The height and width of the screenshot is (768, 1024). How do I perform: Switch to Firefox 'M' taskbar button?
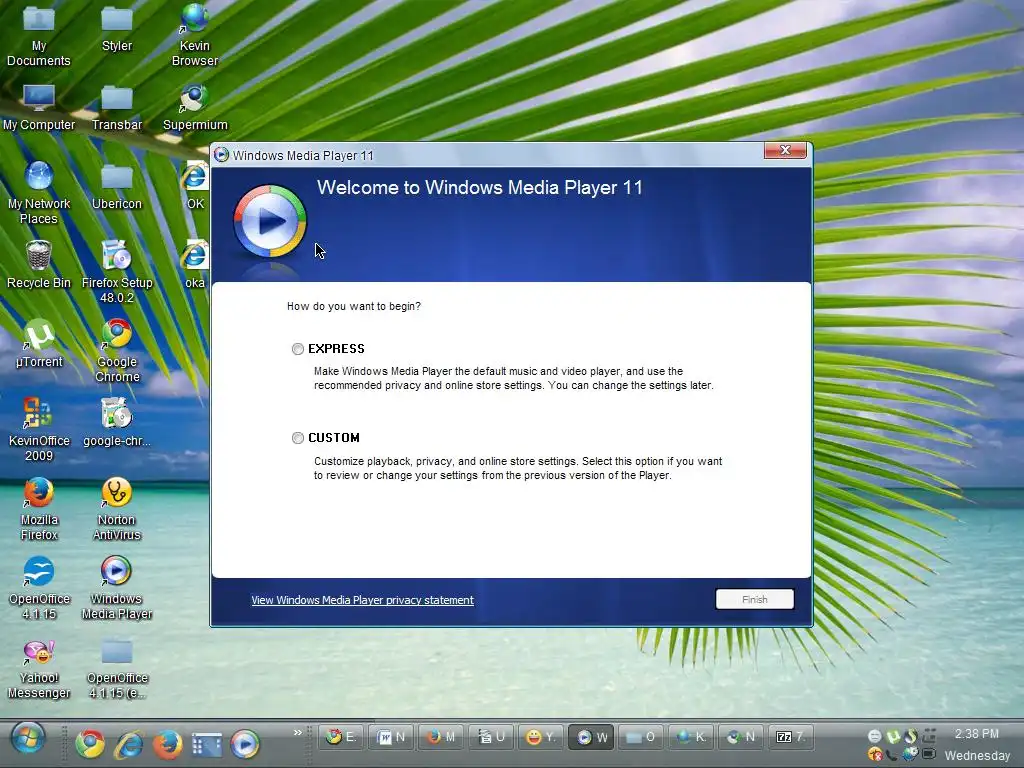[441, 737]
